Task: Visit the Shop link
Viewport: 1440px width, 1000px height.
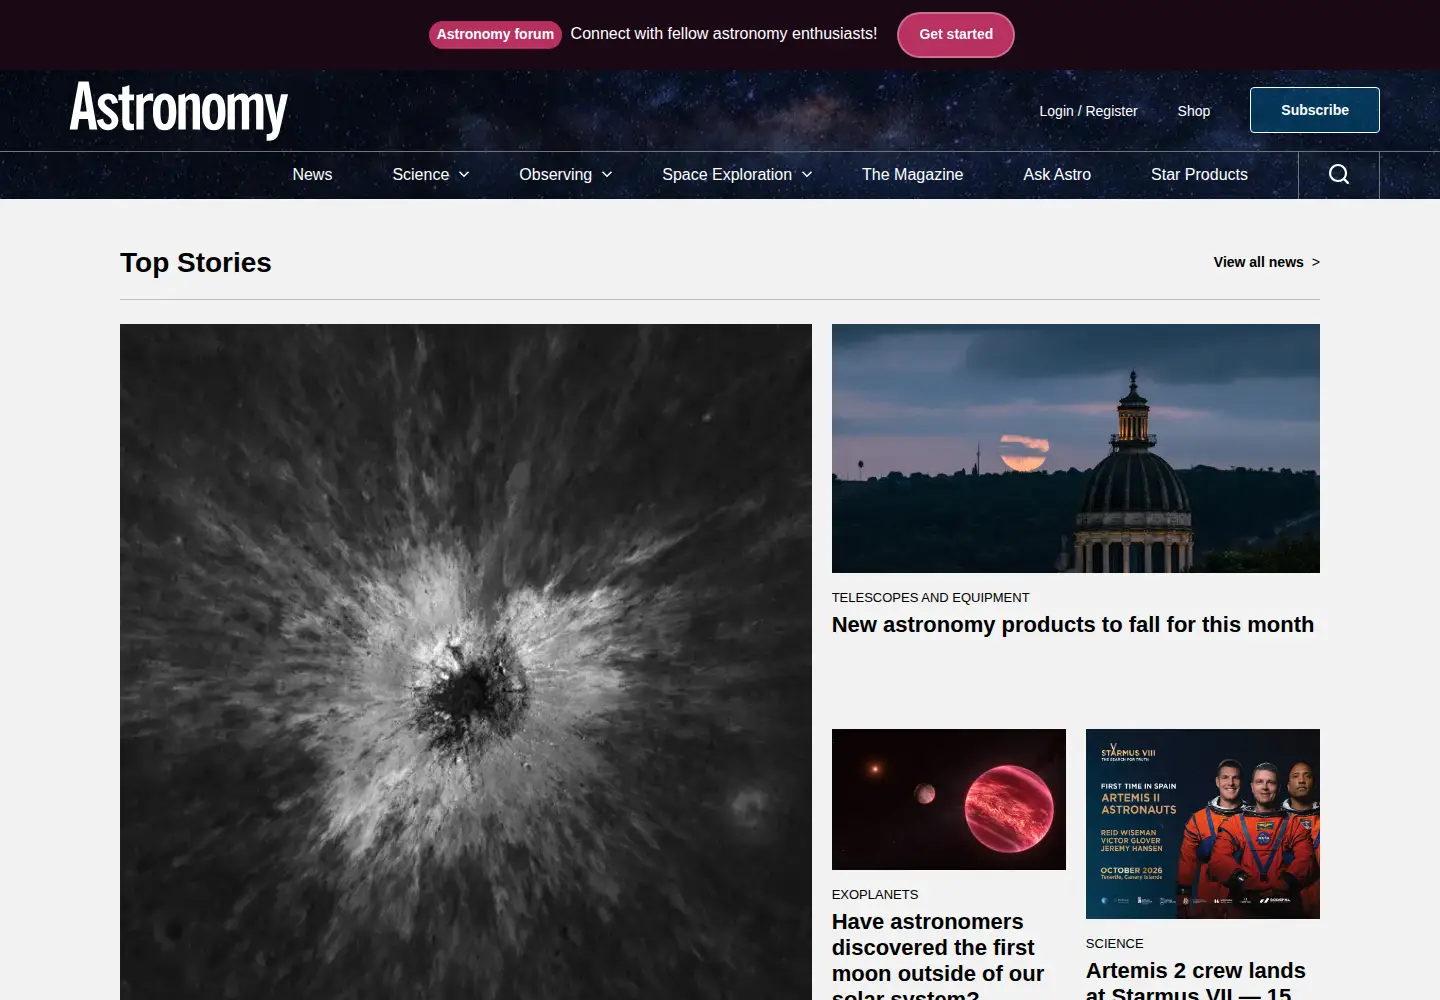Action: coord(1194,111)
